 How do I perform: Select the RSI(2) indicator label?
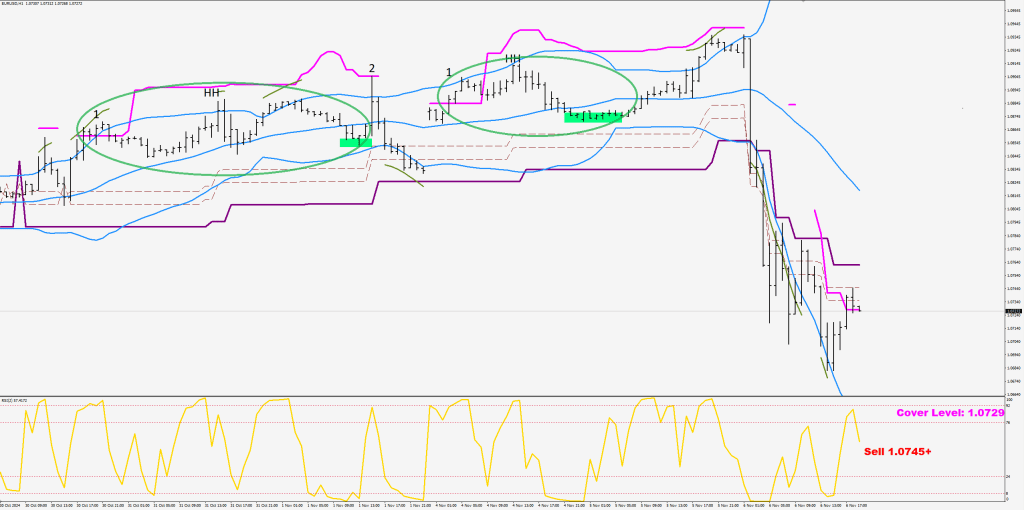point(12,400)
